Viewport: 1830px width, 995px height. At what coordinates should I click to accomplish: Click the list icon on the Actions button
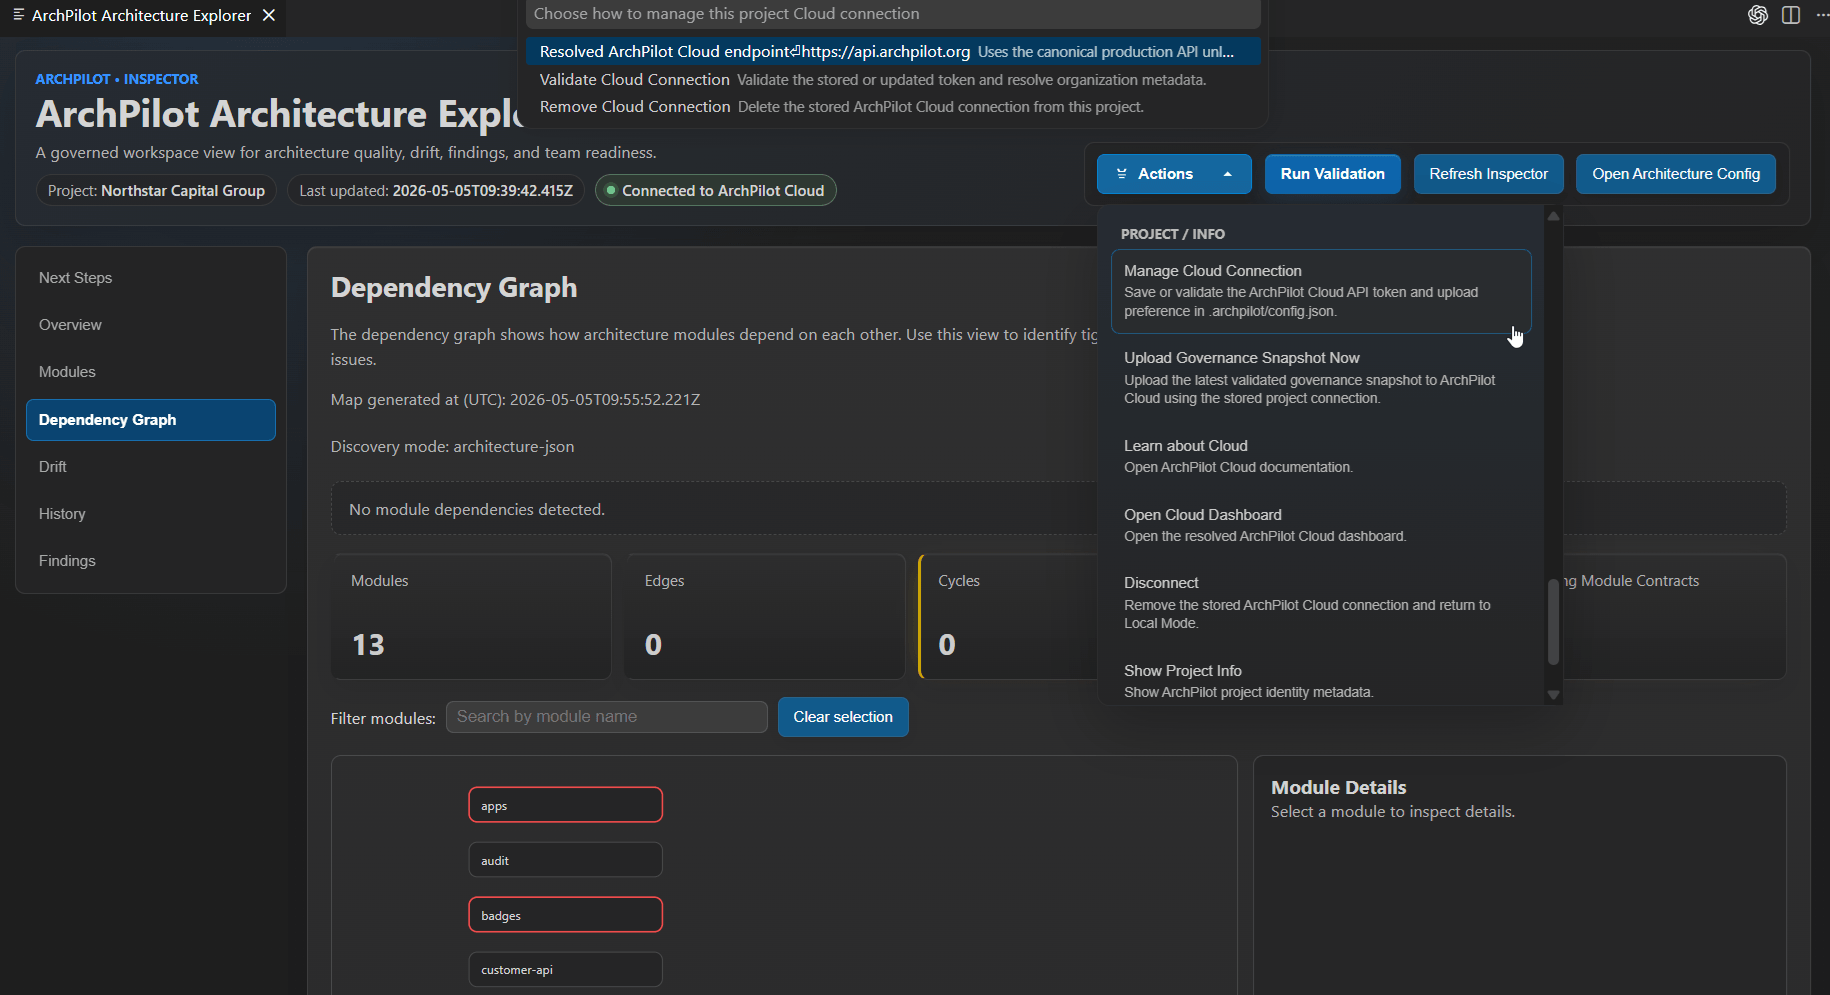(1122, 174)
